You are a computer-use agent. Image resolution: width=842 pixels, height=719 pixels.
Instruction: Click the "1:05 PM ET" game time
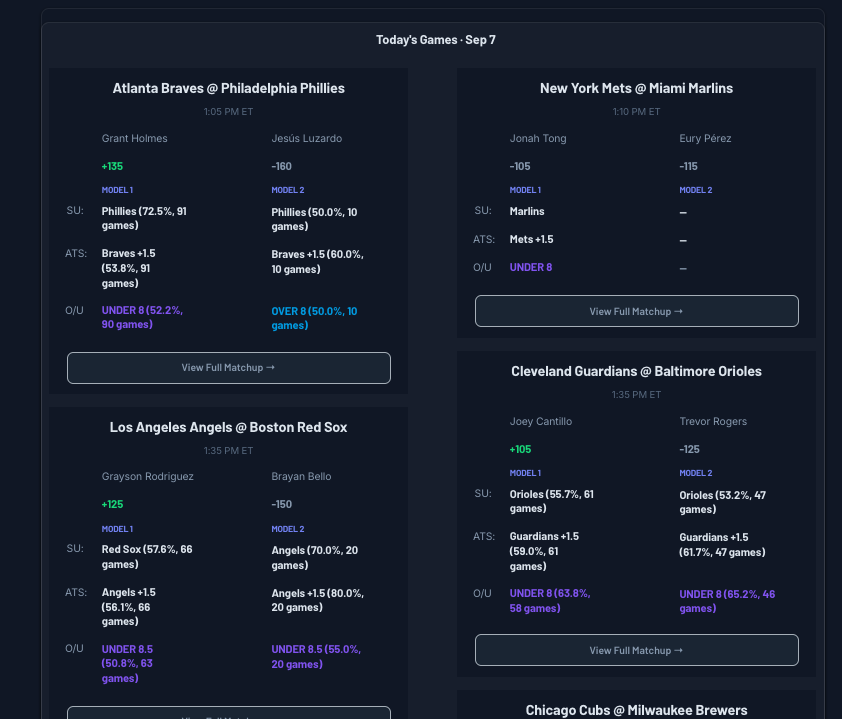click(x=228, y=112)
